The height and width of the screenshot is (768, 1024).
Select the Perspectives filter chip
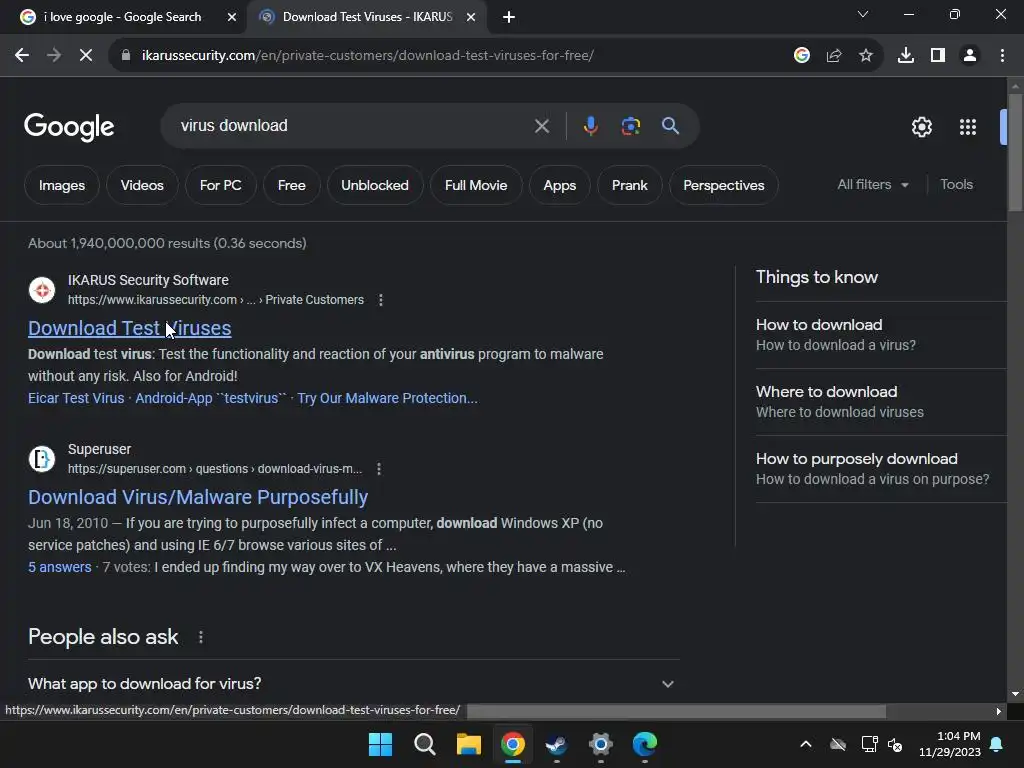point(724,185)
